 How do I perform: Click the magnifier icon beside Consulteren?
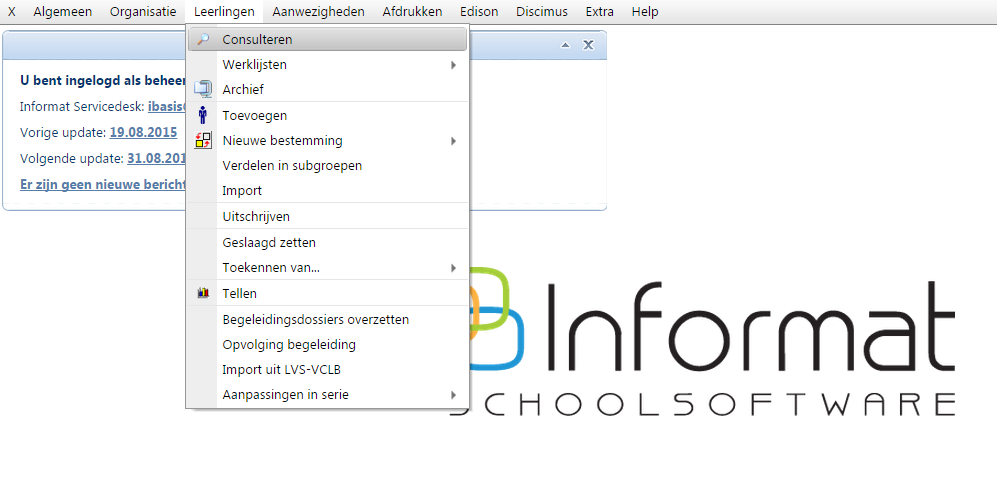pyautogui.click(x=203, y=39)
